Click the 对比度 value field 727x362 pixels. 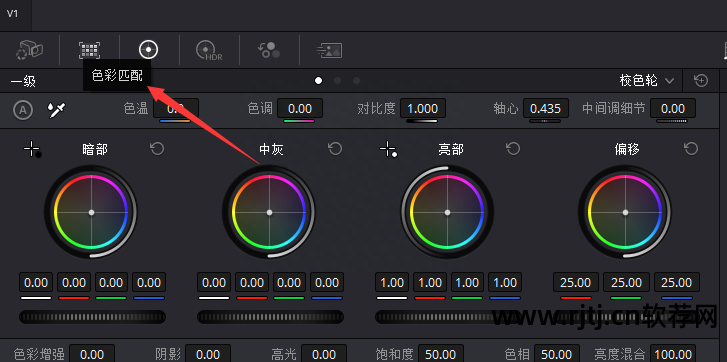(x=423, y=109)
